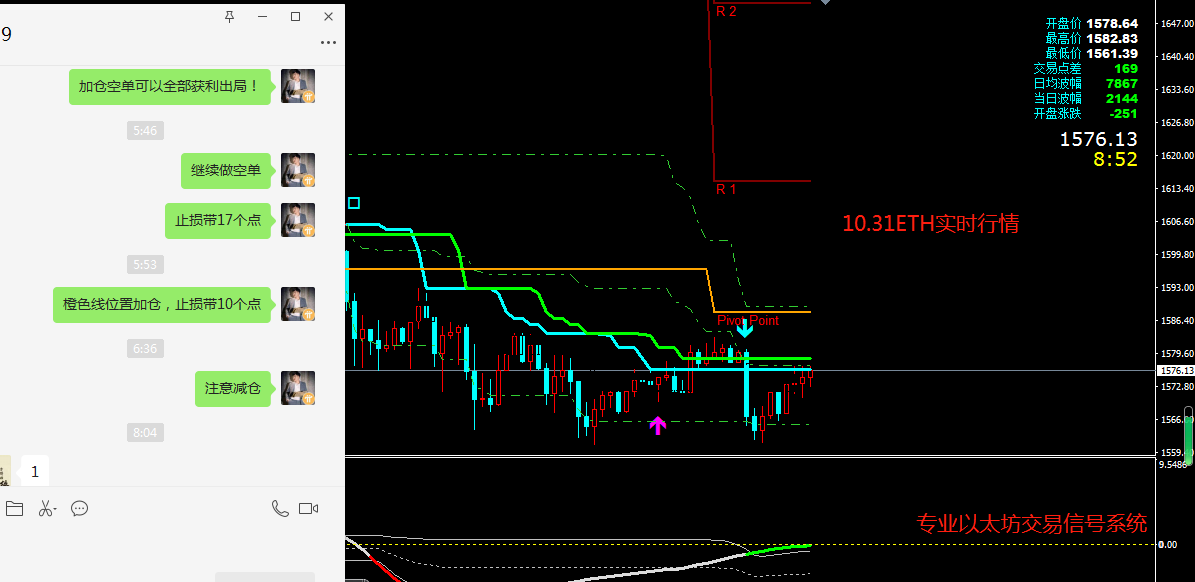The image size is (1195, 582).
Task: Click avatar beside '加仓空单可以全部获利出局' message
Action: click(x=298, y=86)
